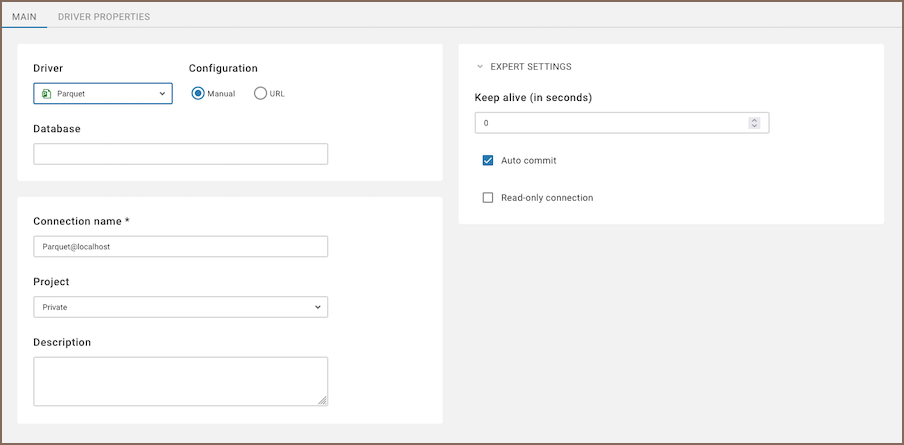Click the Keep alive seconds field
The height and width of the screenshot is (445, 904).
tap(610, 123)
